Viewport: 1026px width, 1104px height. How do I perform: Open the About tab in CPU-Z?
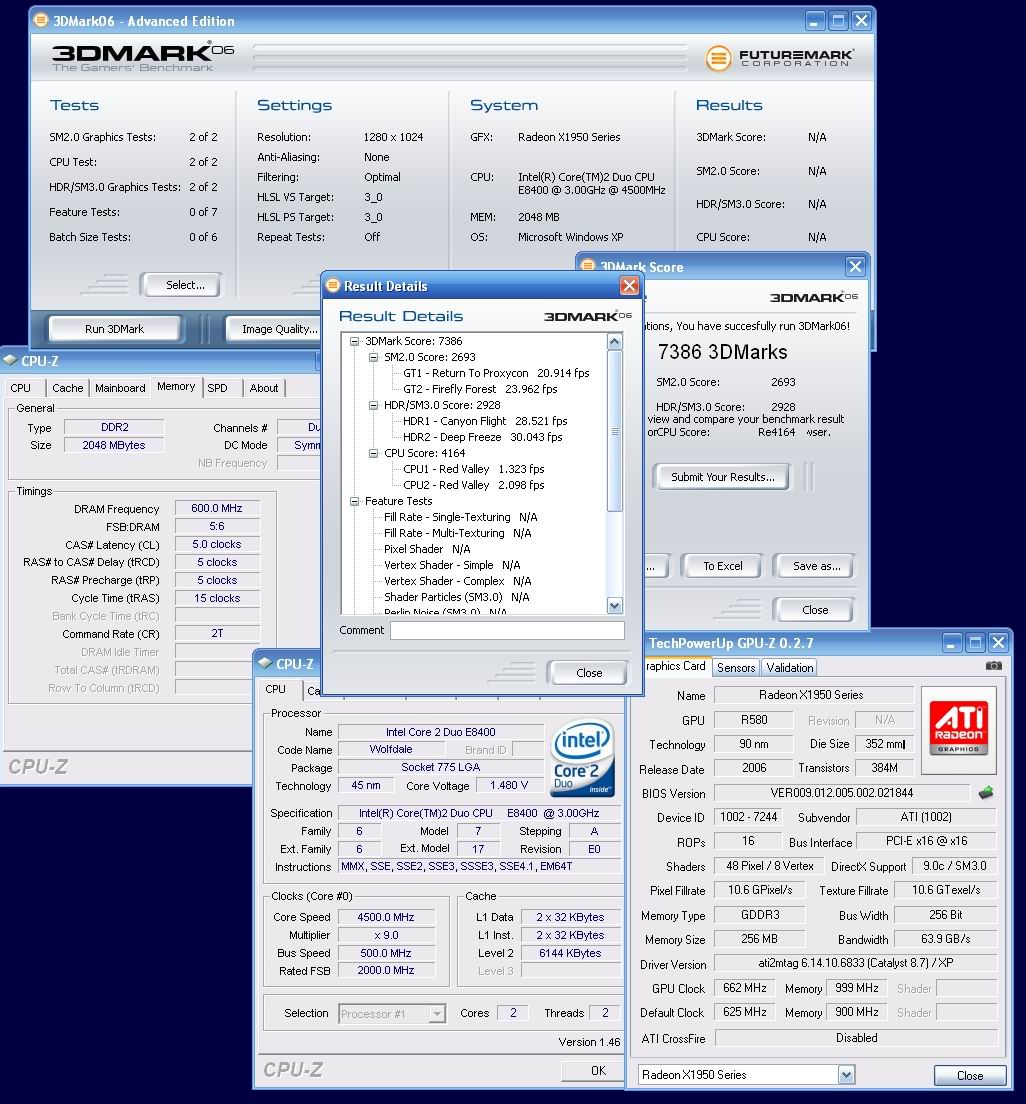click(264, 388)
